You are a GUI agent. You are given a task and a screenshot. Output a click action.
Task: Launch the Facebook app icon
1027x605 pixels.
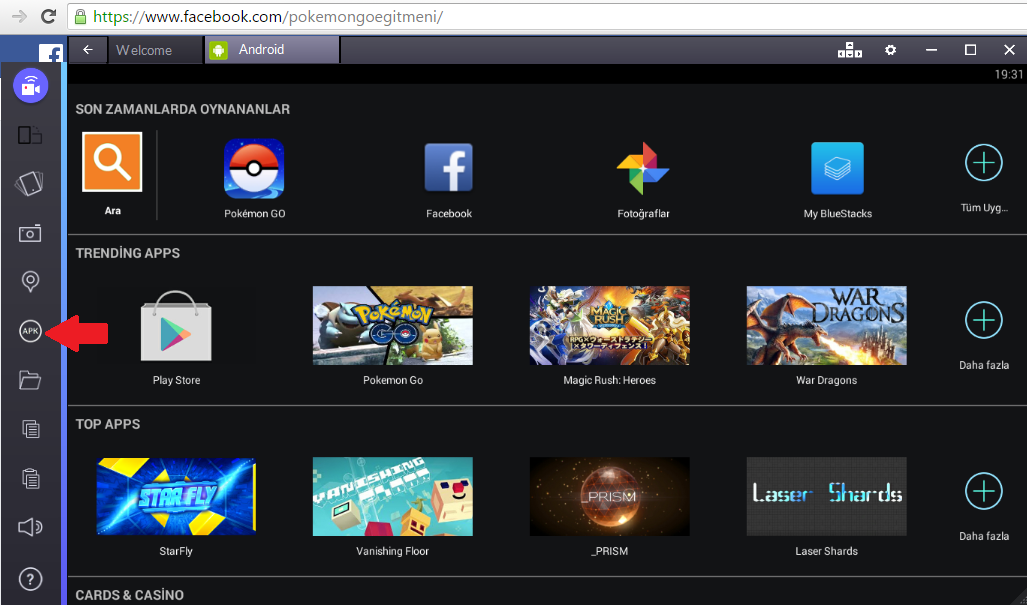pyautogui.click(x=449, y=168)
